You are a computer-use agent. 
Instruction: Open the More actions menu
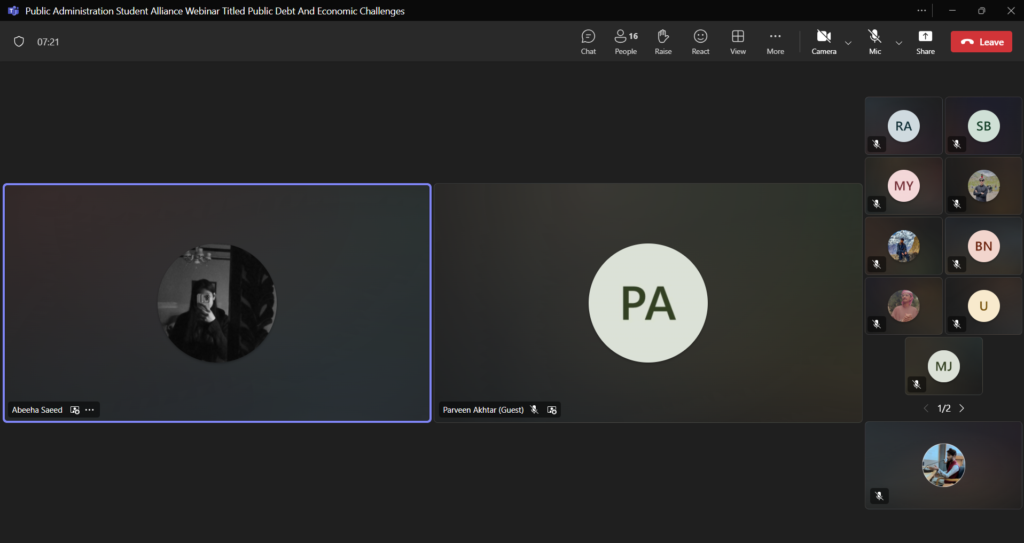click(x=775, y=42)
